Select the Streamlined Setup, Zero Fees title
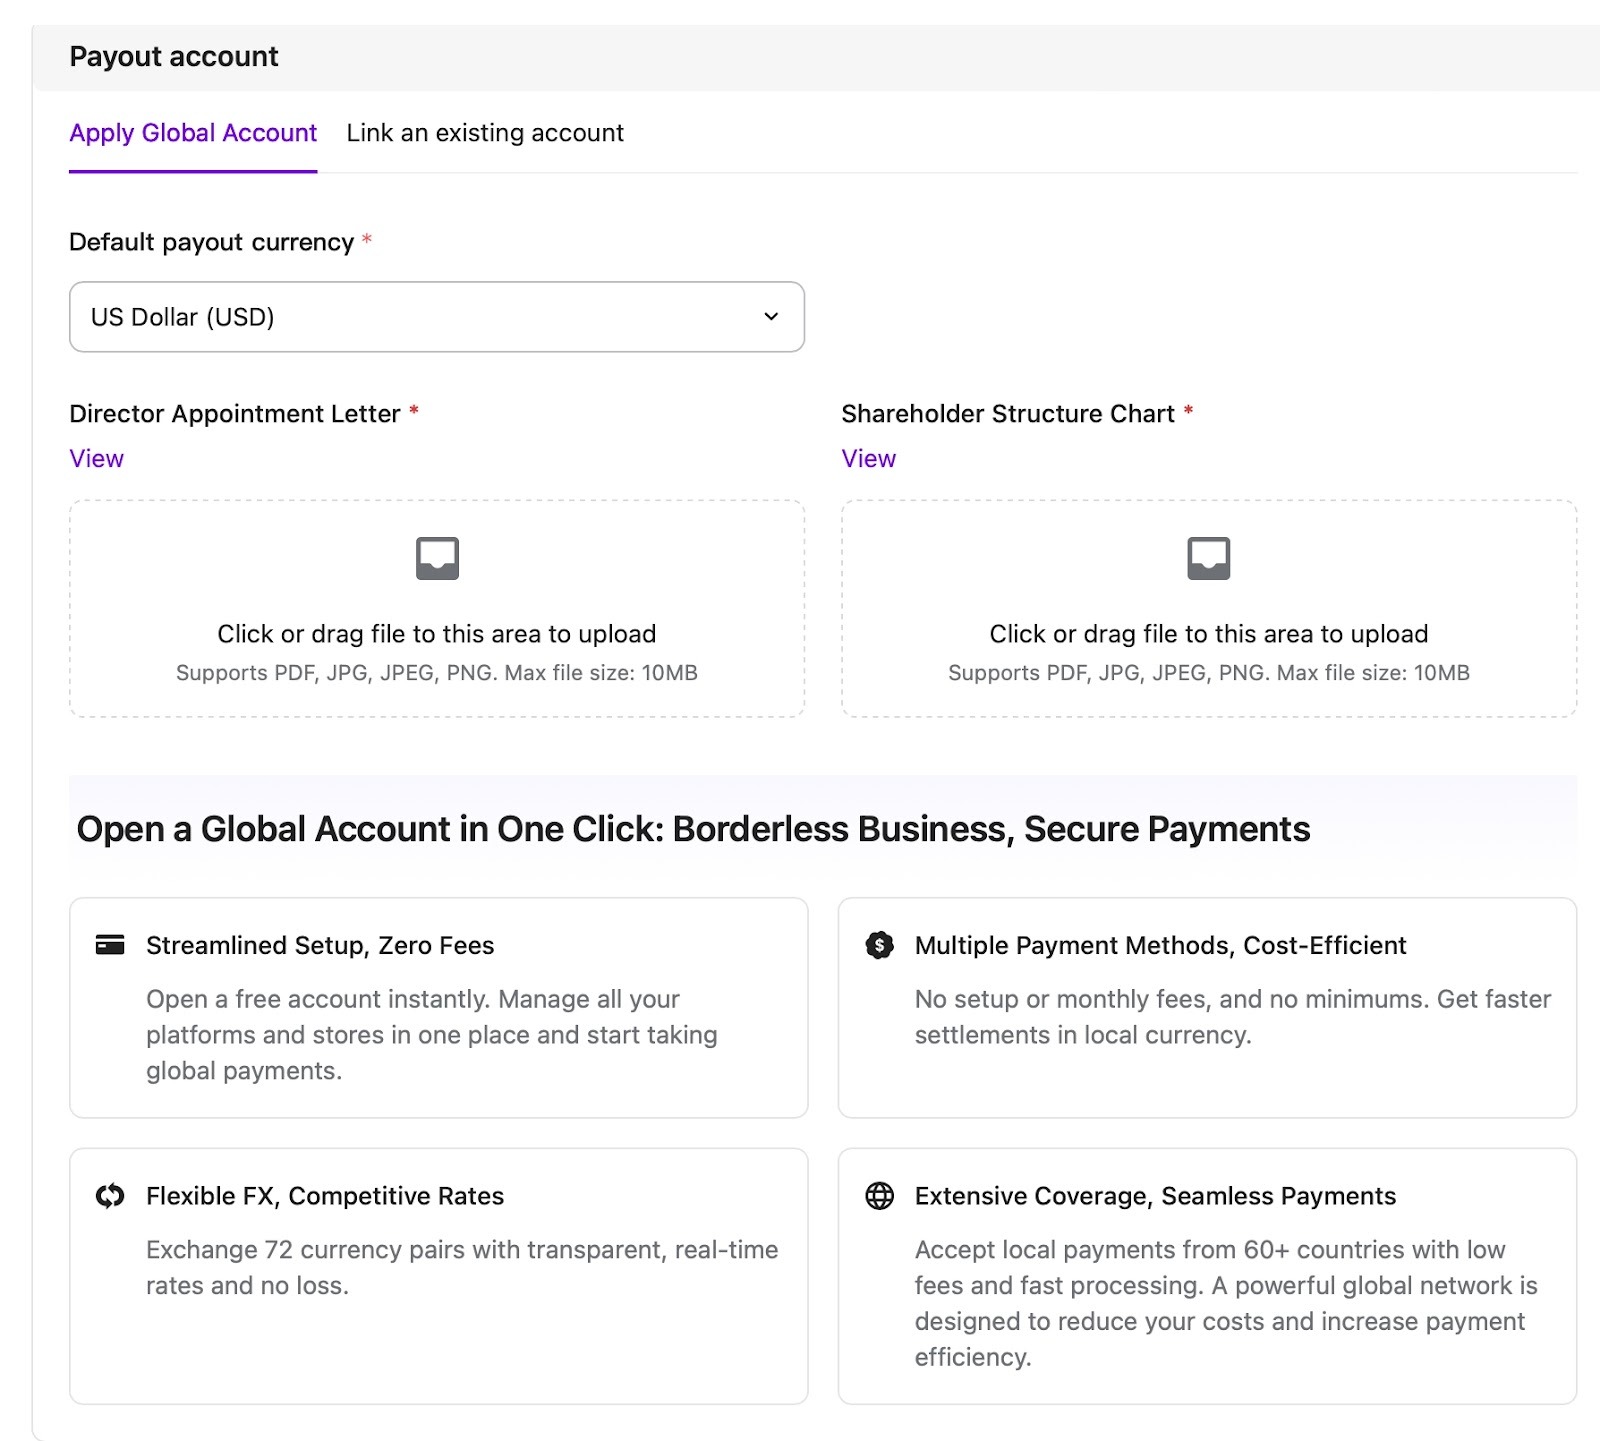Screen dimensions: 1600x1441 320,945
